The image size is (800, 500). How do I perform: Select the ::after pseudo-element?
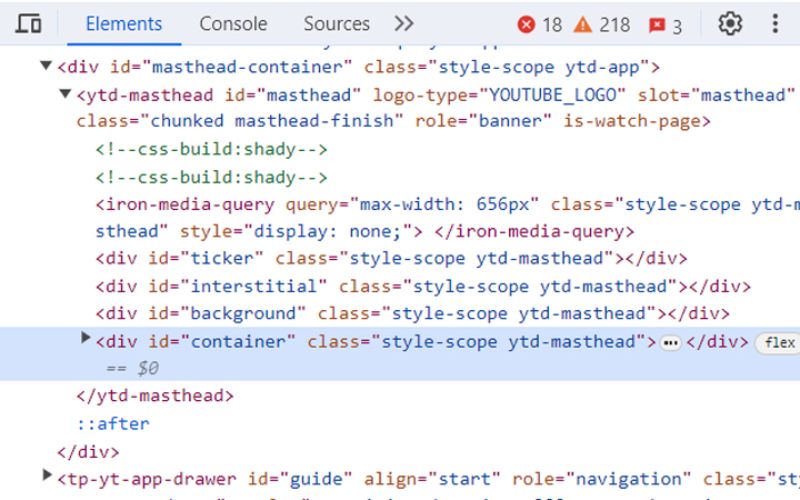tap(113, 424)
